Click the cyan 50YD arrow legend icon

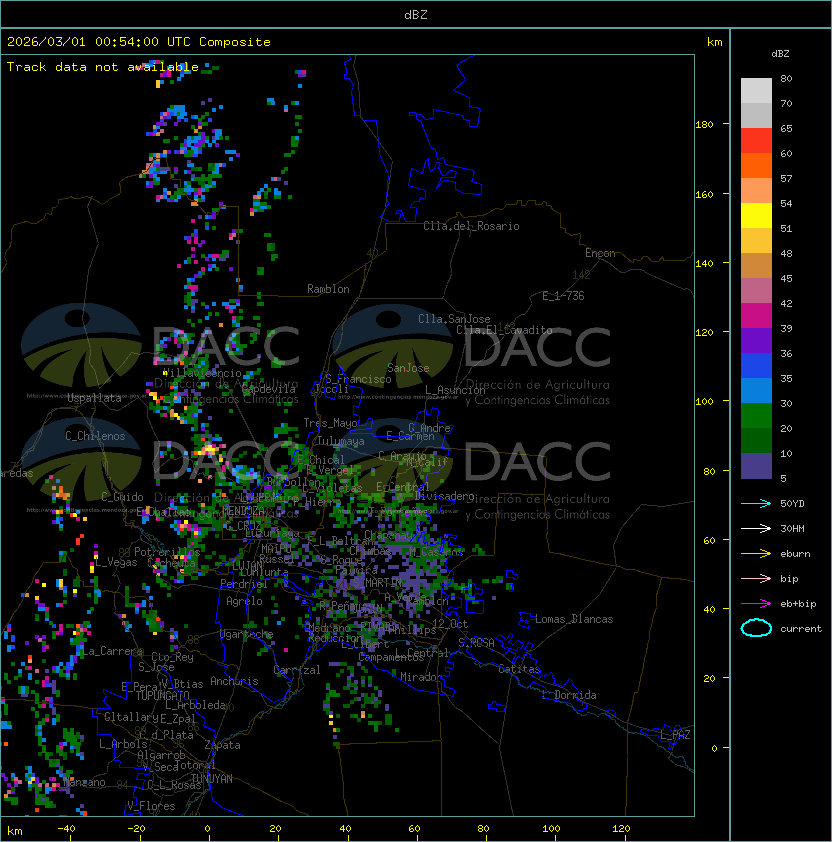(x=756, y=503)
